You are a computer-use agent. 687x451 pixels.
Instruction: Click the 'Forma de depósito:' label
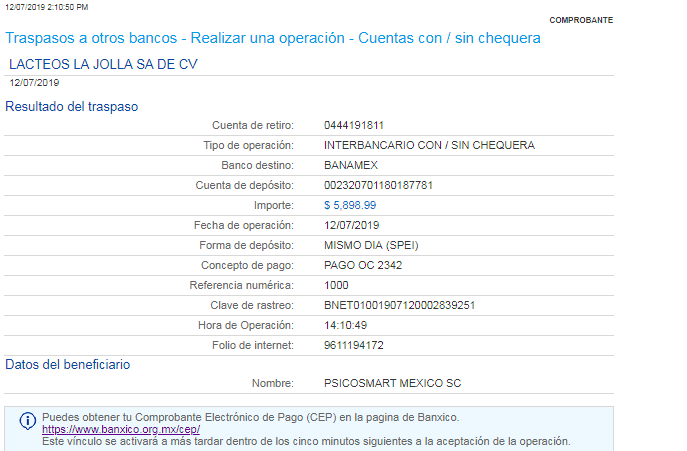pos(246,245)
